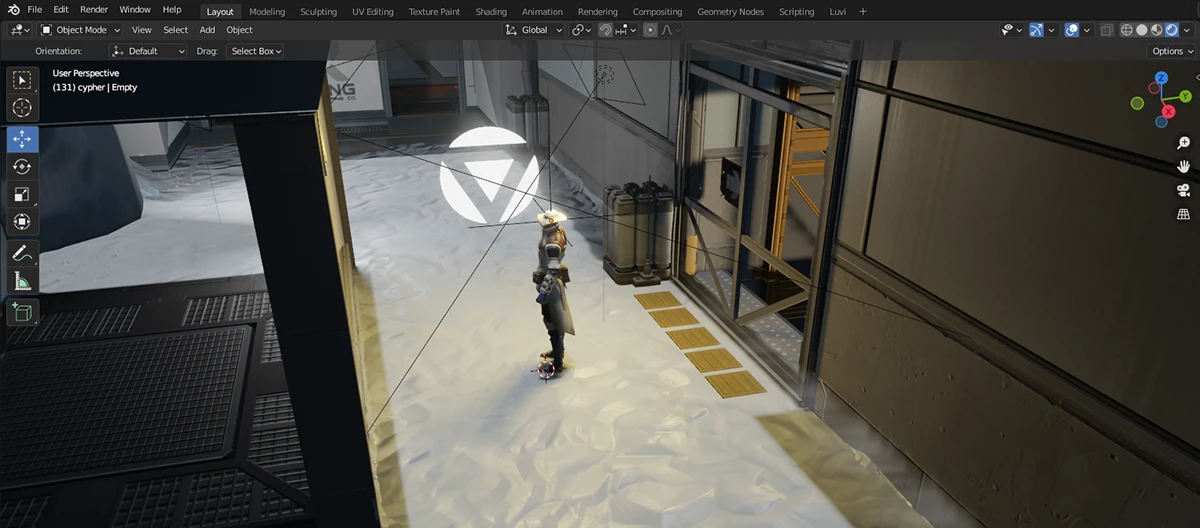Open the Edit menu

pos(61,10)
